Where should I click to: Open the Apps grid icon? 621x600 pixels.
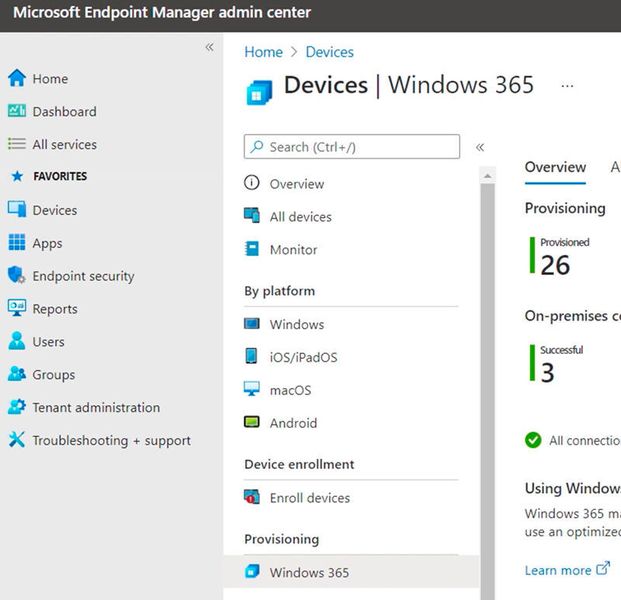coord(17,242)
